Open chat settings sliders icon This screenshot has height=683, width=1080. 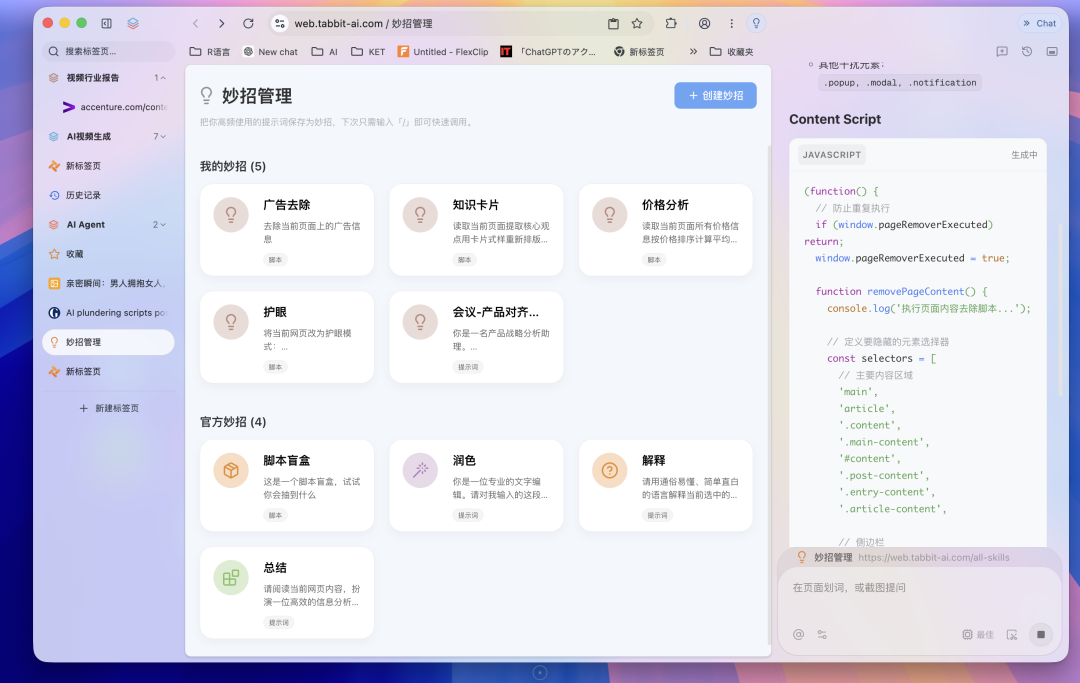[822, 635]
